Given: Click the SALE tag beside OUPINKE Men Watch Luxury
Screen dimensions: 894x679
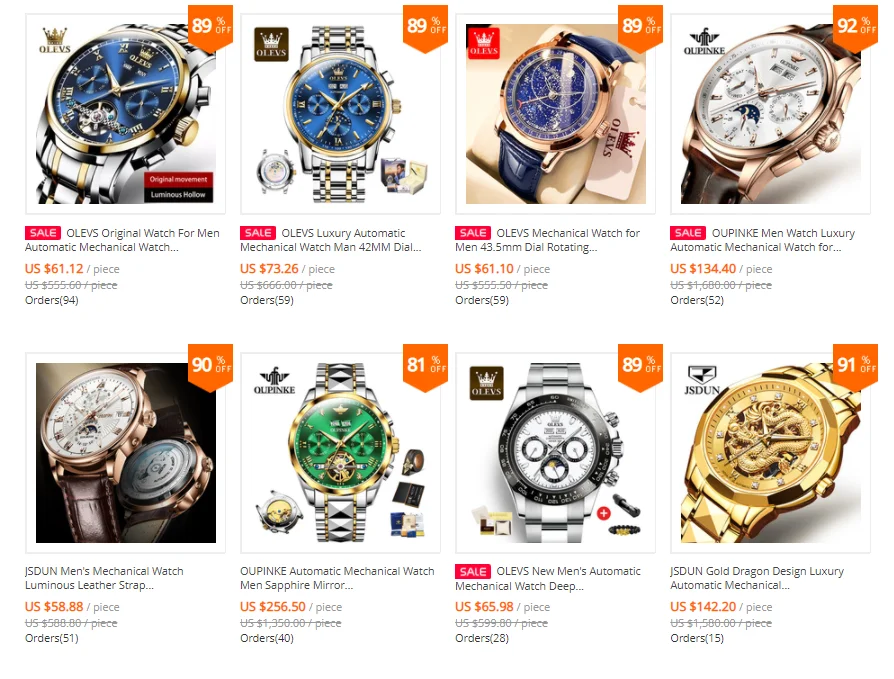Looking at the screenshot, I should click(688, 233).
